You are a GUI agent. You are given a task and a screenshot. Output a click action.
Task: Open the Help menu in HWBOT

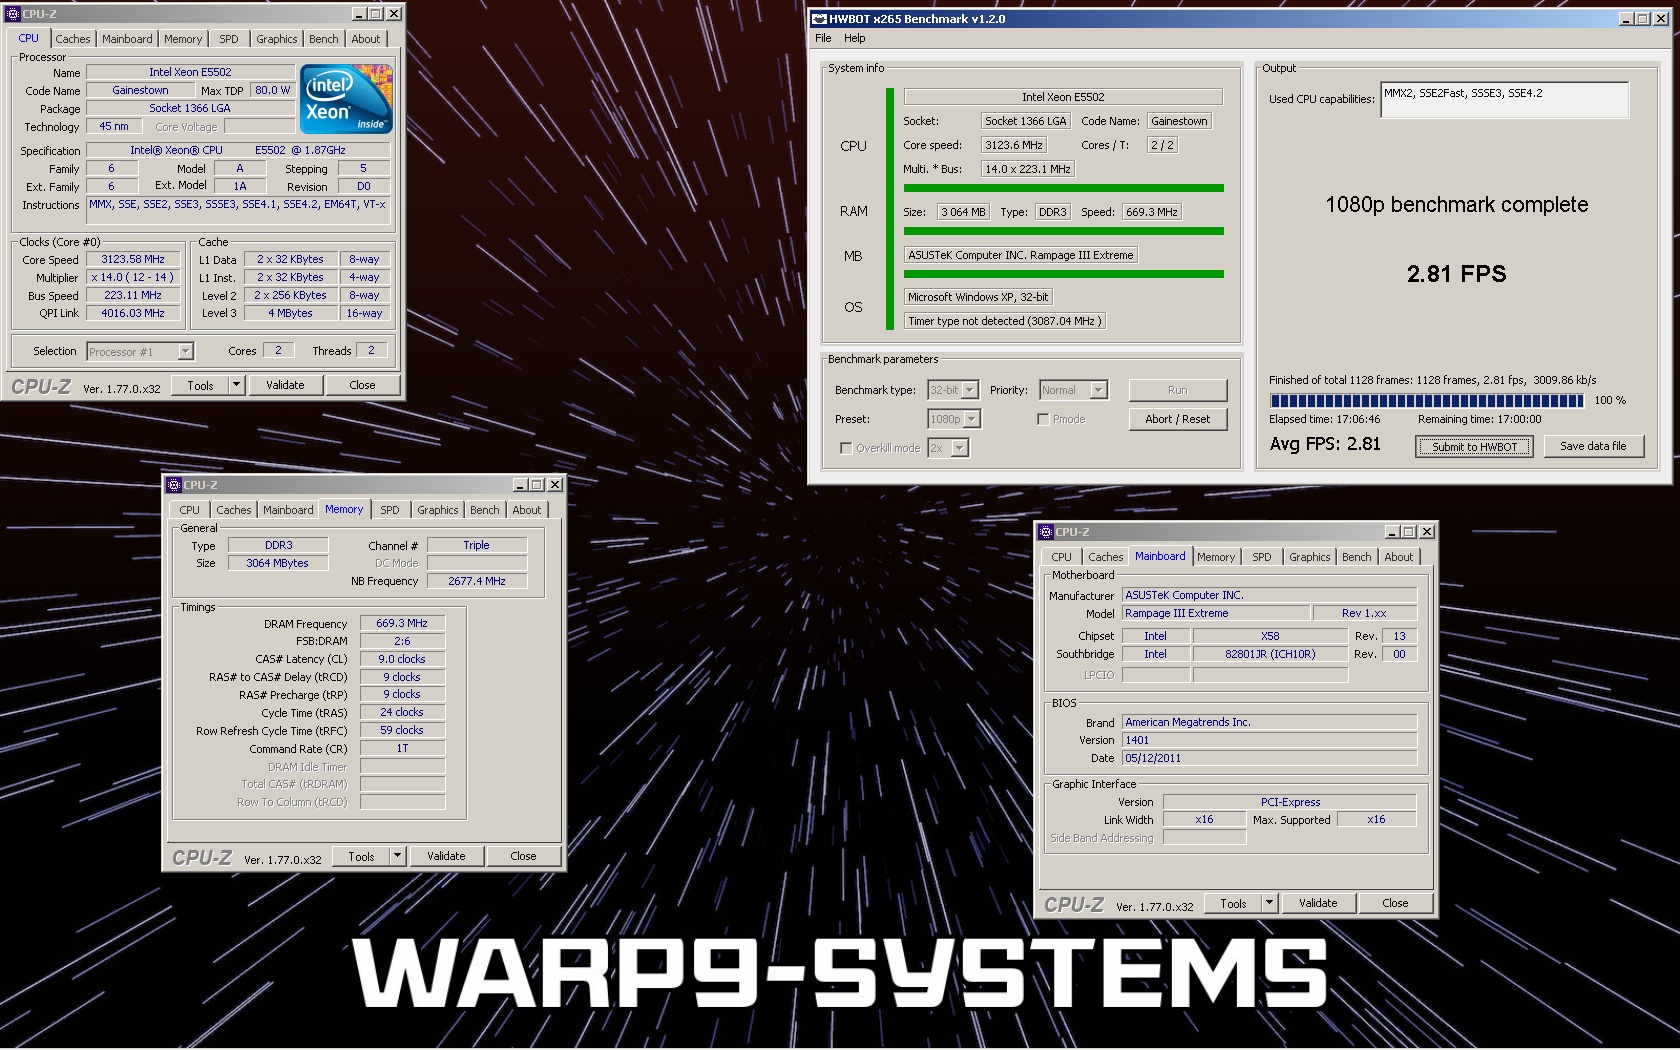tap(855, 38)
